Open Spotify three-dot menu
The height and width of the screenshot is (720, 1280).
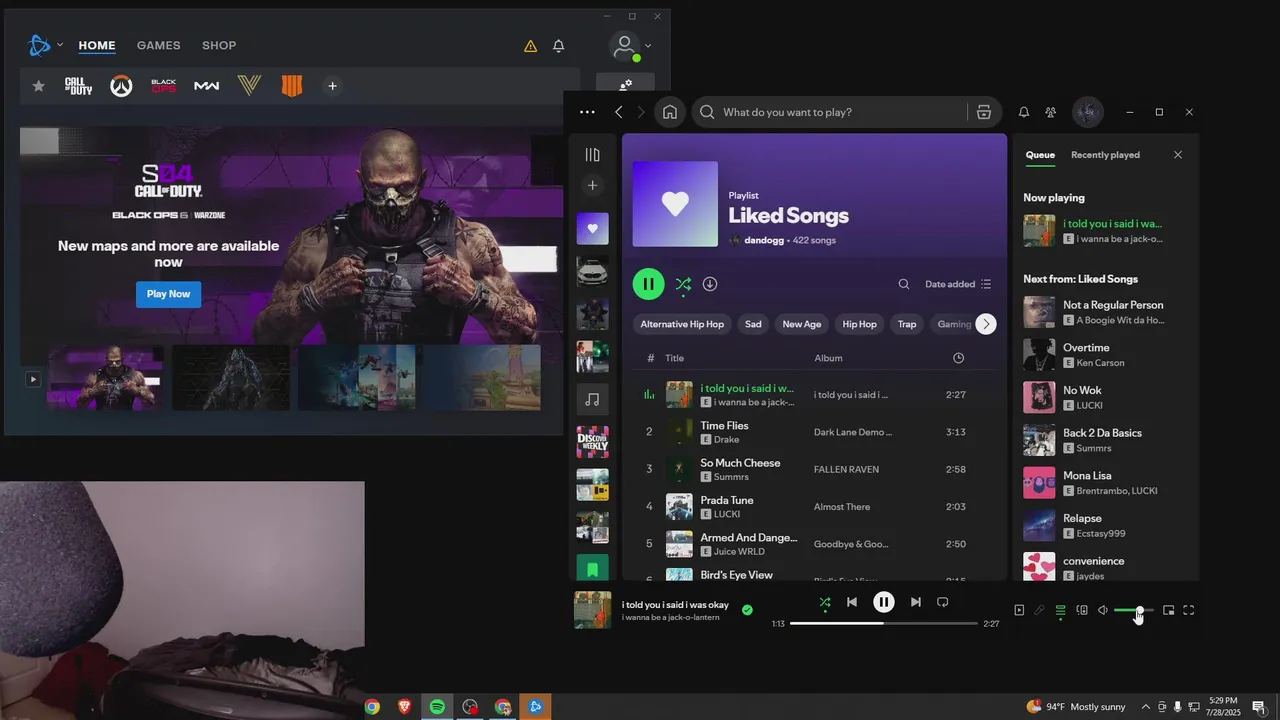click(587, 112)
